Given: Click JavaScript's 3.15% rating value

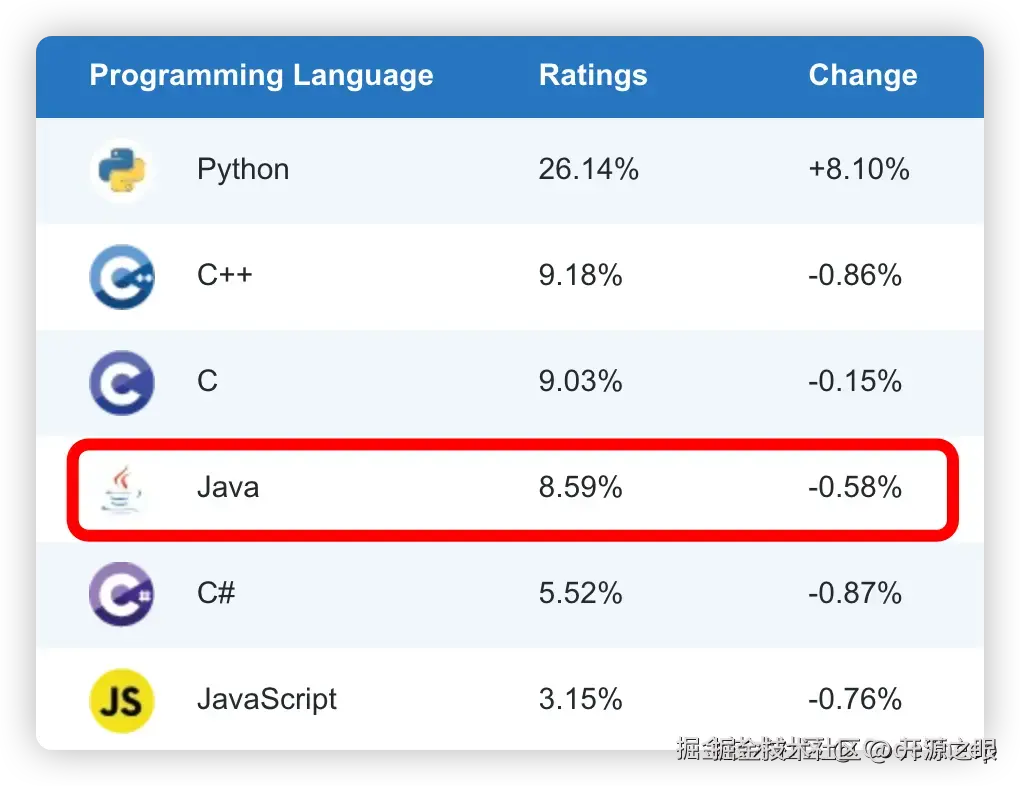Looking at the screenshot, I should [580, 699].
